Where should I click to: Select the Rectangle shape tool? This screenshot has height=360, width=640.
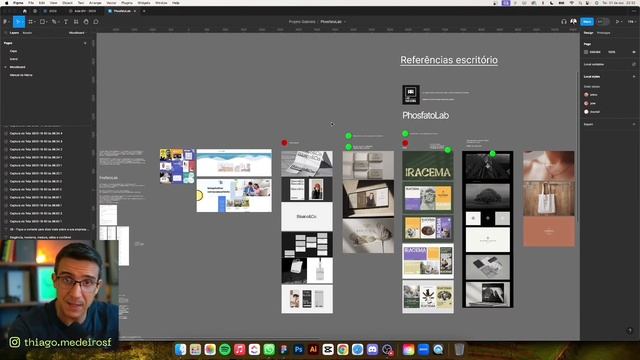tap(42, 22)
